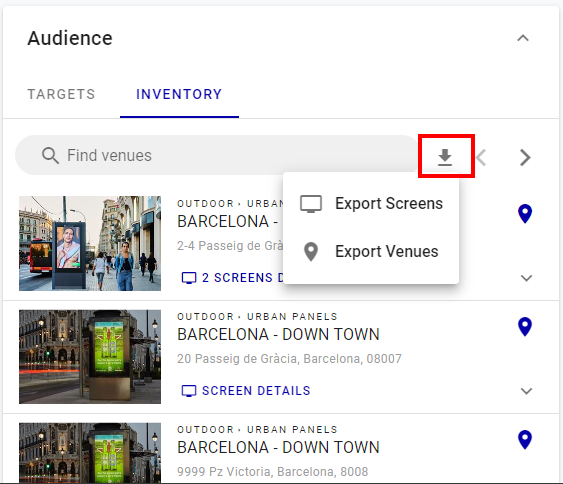Click address '20 Passeig de Gràcia, Barcelona, 08007'

[289, 359]
